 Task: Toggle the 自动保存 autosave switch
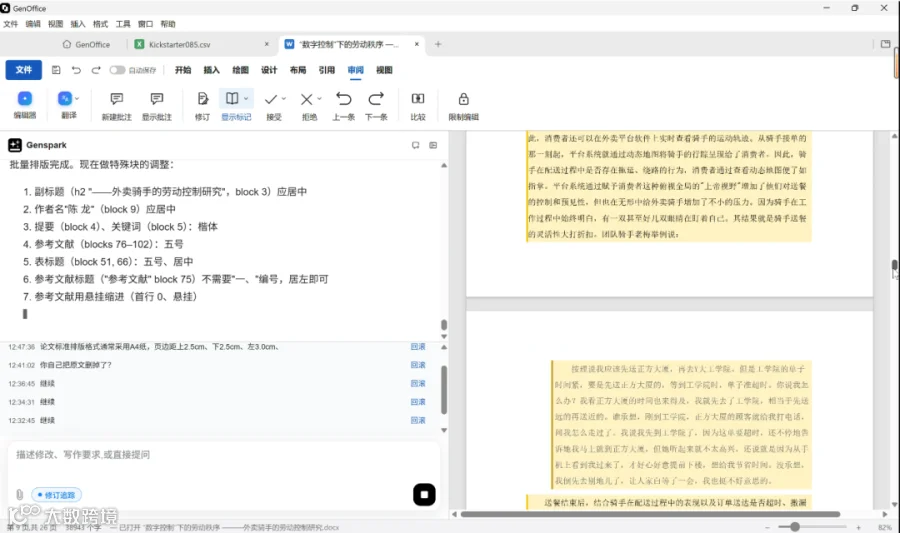pyautogui.click(x=117, y=70)
